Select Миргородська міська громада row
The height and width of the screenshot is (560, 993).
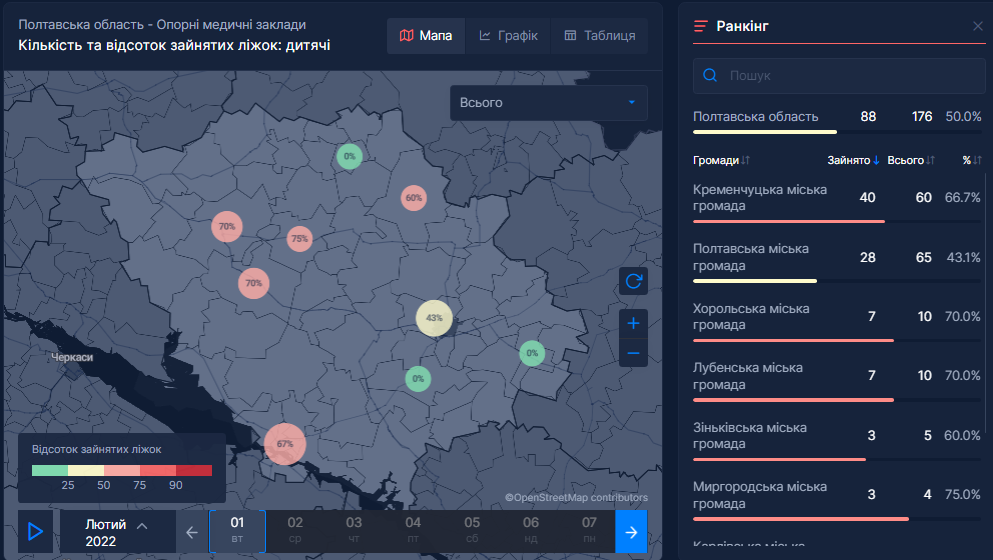pos(837,499)
